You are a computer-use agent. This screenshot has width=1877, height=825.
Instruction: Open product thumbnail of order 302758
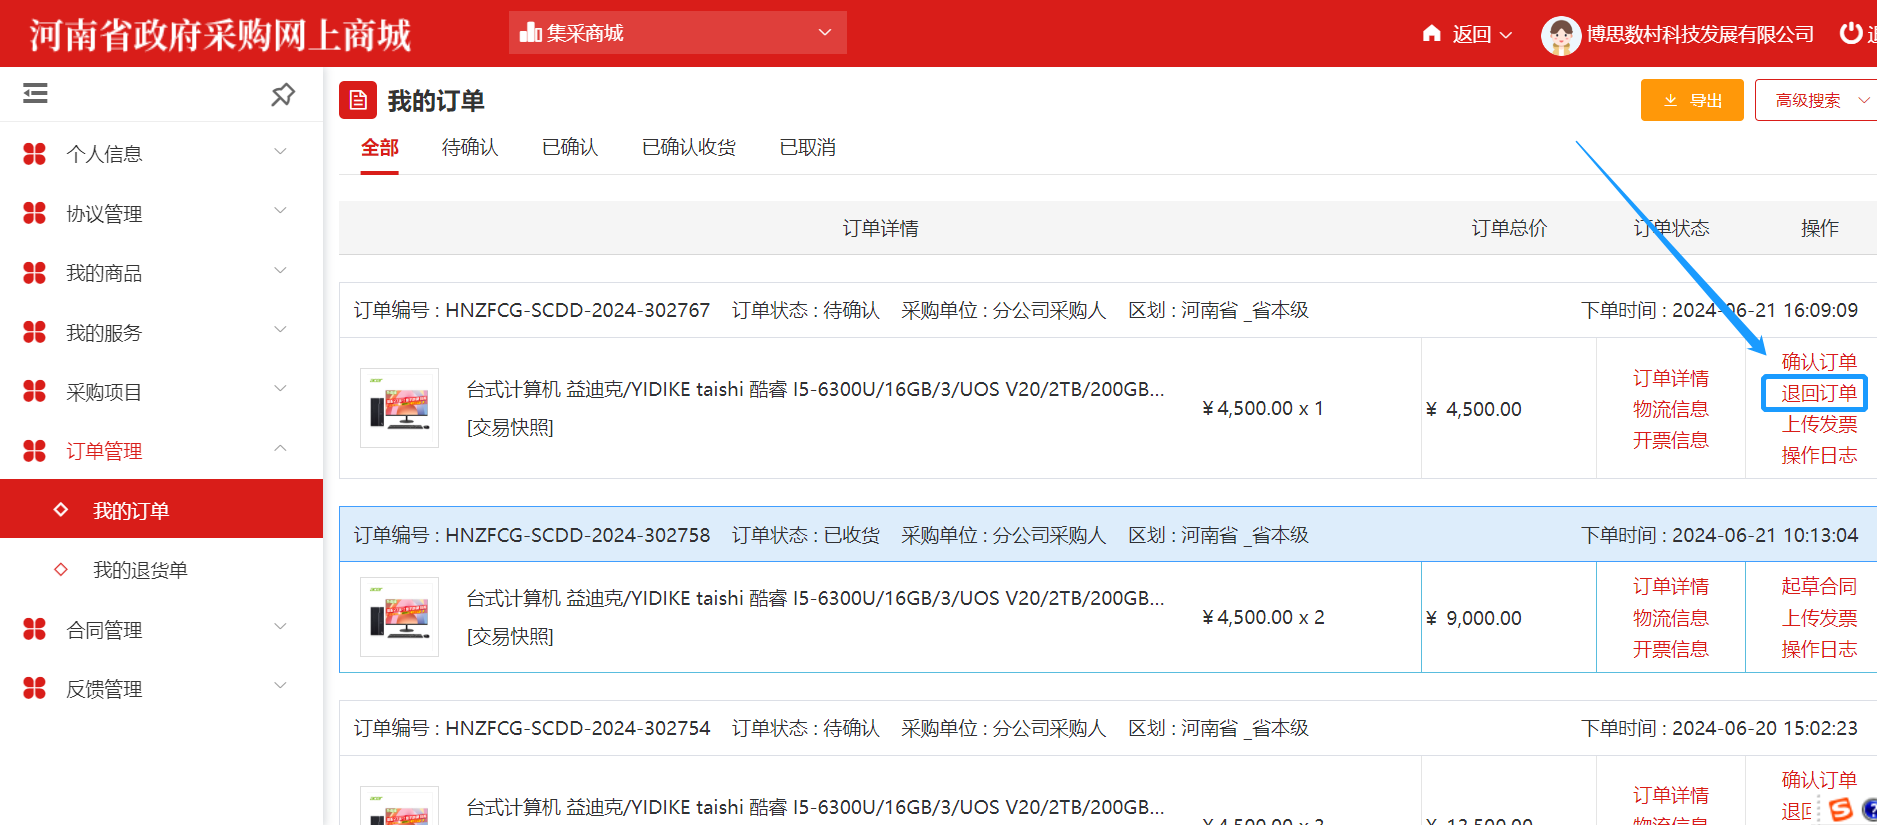(399, 617)
